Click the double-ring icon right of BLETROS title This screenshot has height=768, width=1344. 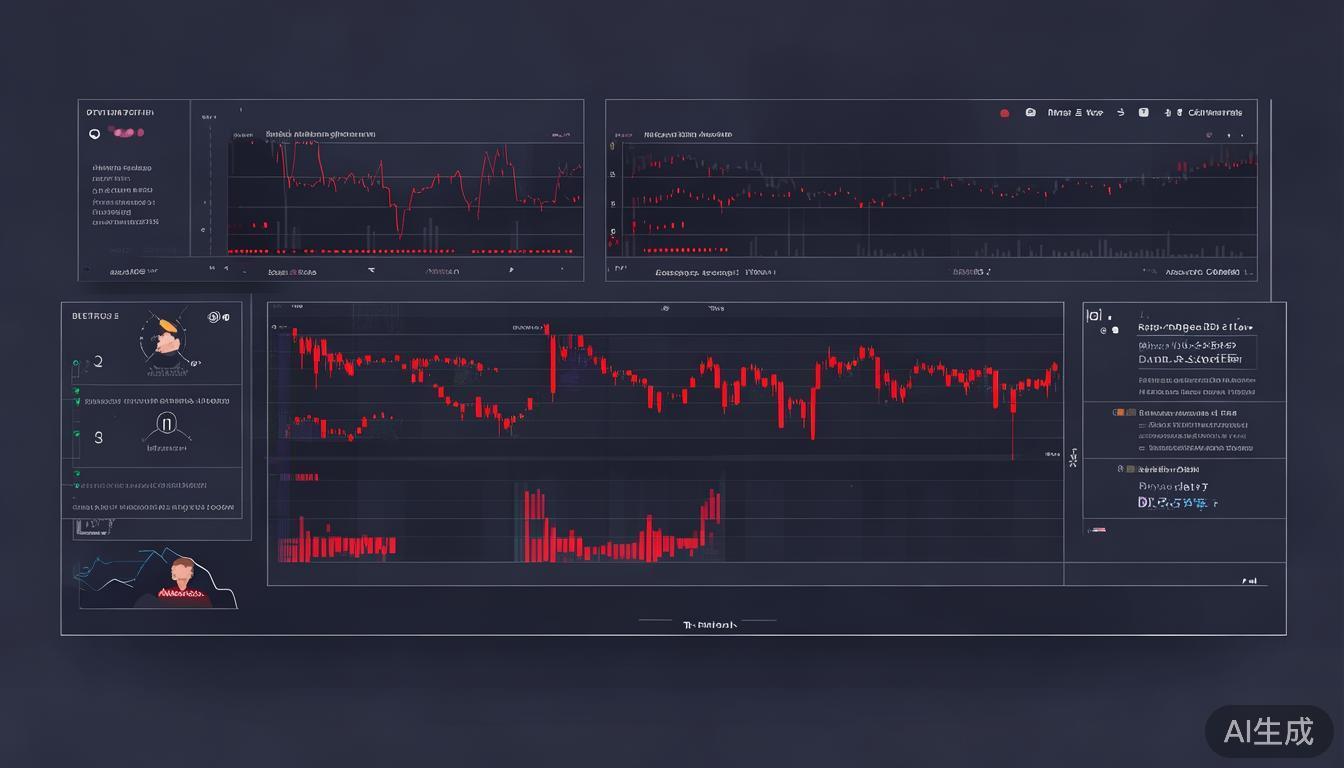tap(215, 317)
